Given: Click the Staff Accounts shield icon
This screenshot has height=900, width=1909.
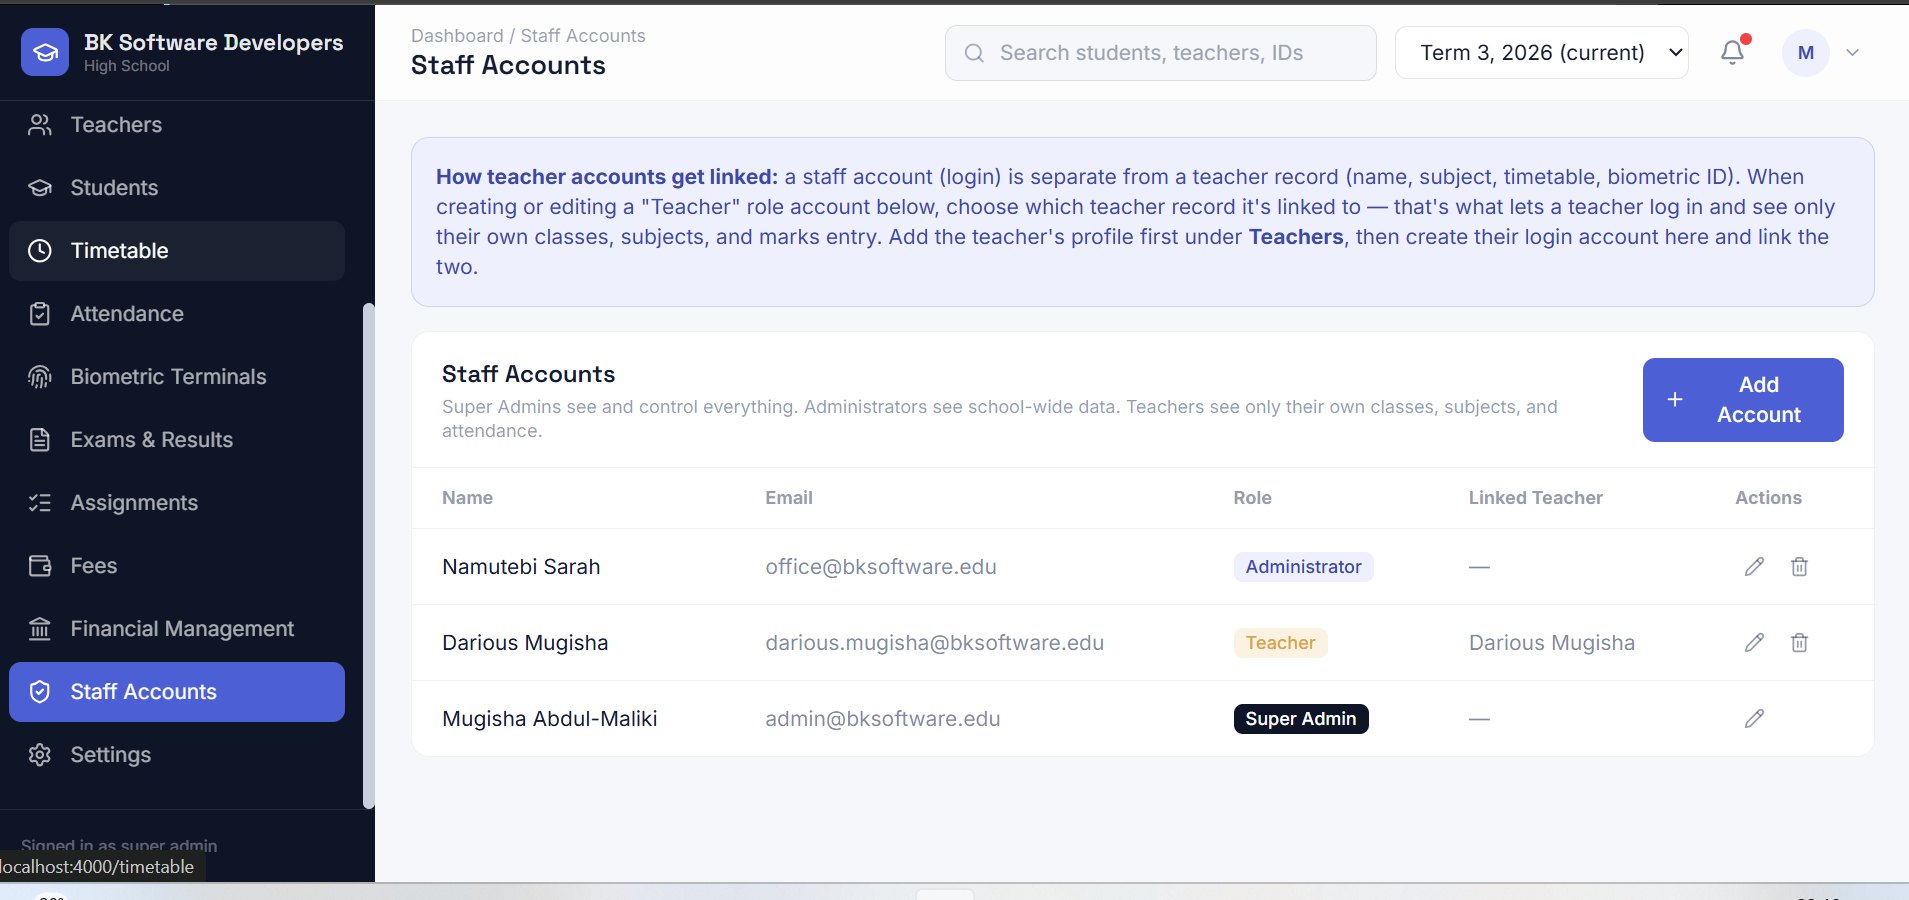Looking at the screenshot, I should pos(40,692).
